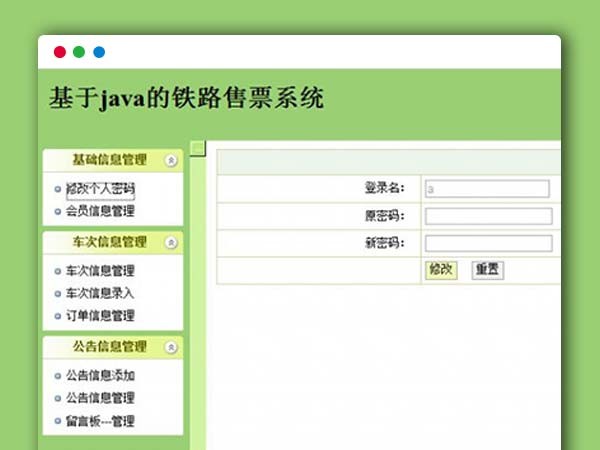Click the small square sidebar divider handle
The width and height of the screenshot is (600, 450).
[198, 149]
